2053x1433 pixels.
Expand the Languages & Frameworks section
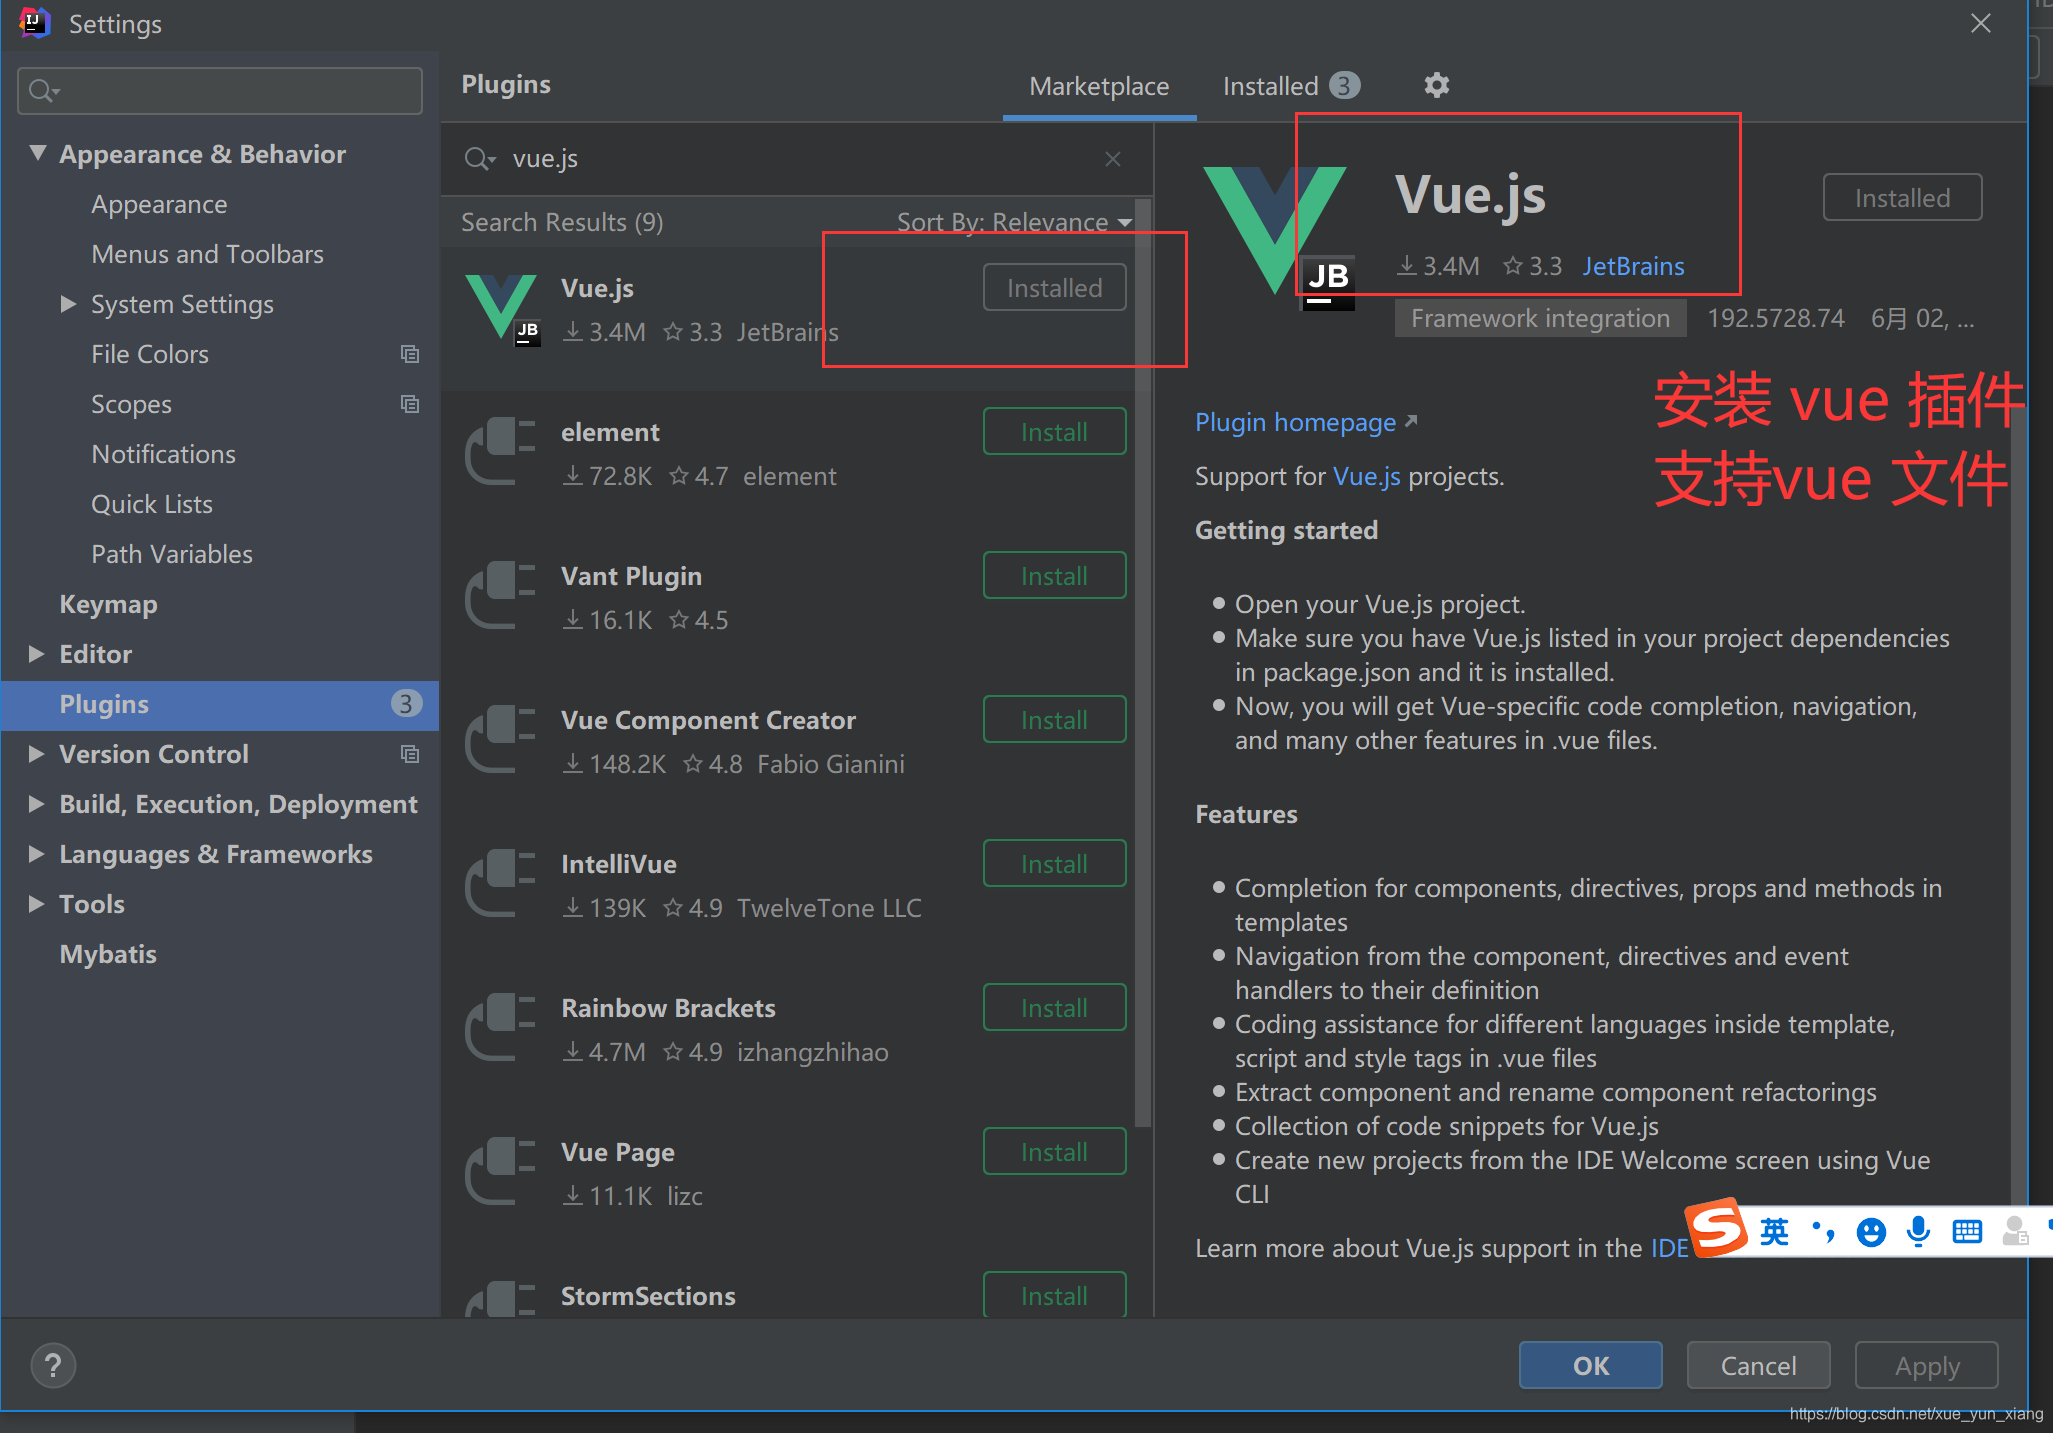pyautogui.click(x=37, y=854)
